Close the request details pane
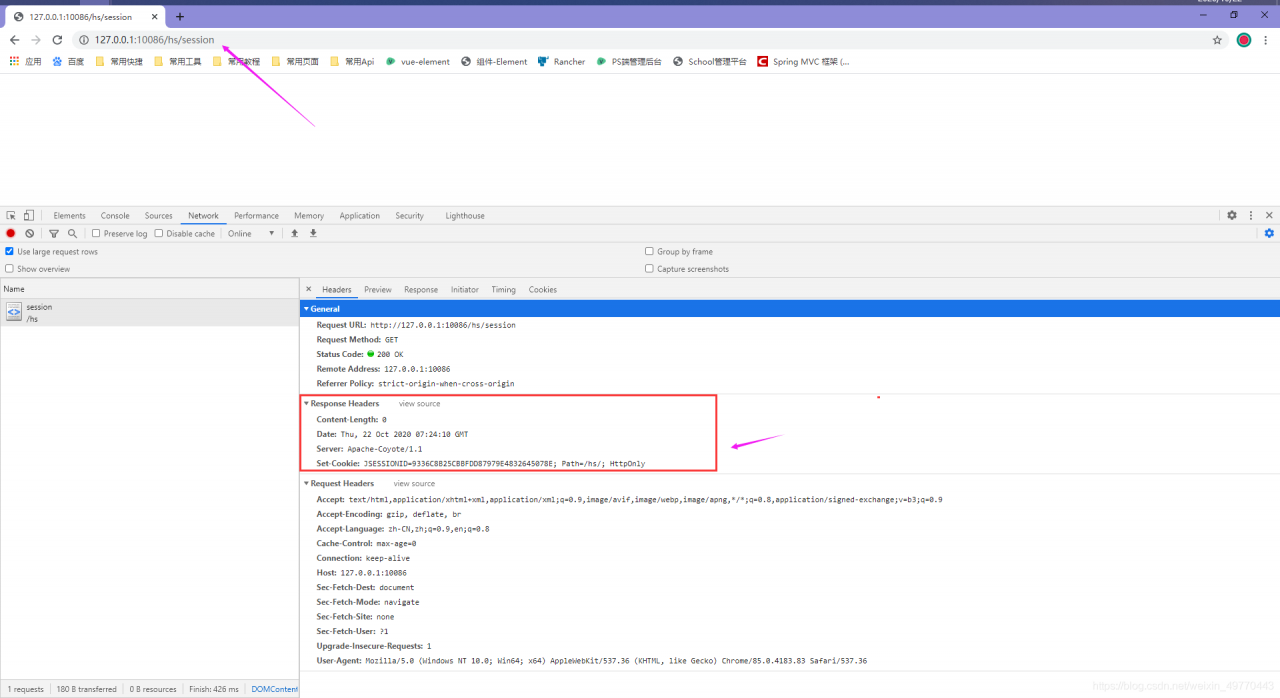The width and height of the screenshot is (1280, 698). [x=308, y=289]
